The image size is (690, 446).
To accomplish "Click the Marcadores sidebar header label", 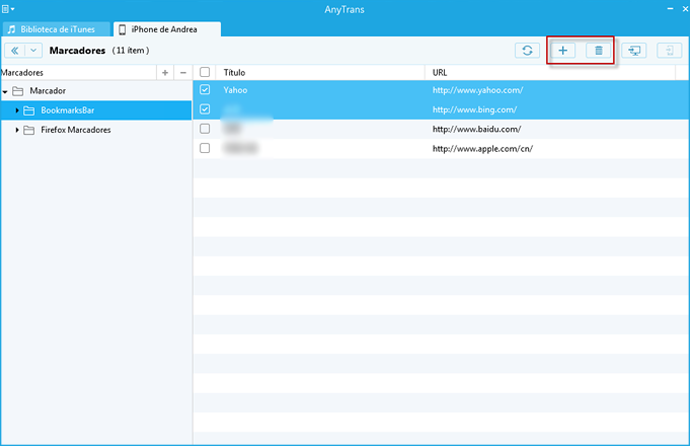I will click(x=22, y=73).
